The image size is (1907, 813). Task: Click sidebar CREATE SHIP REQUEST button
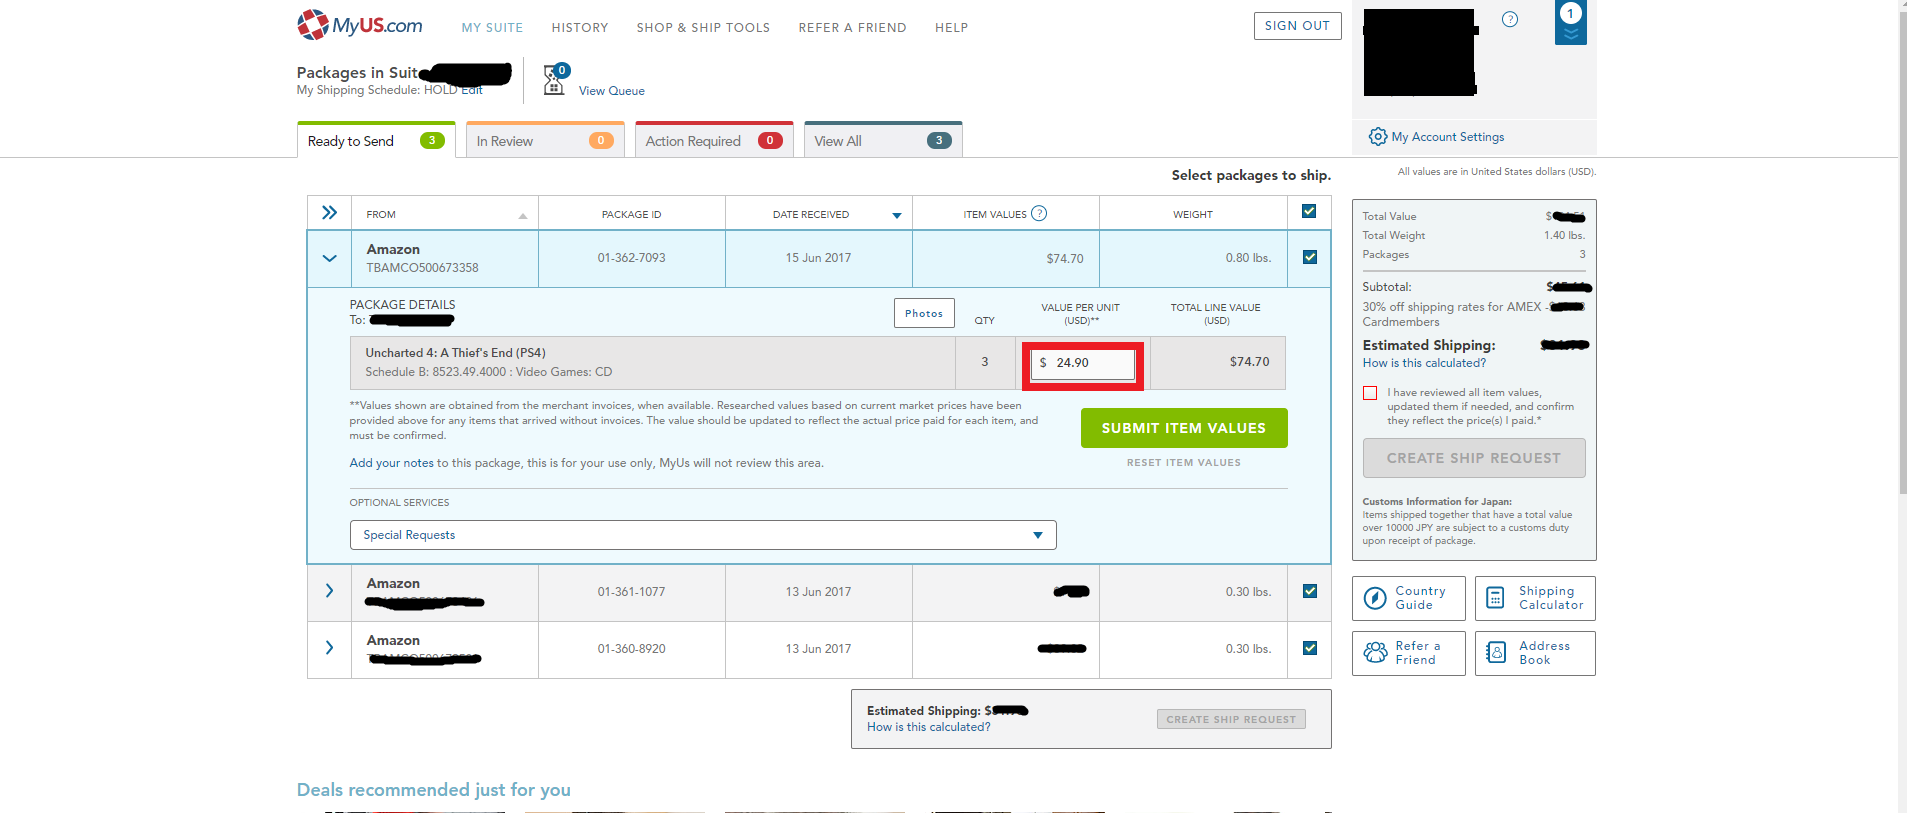click(x=1474, y=458)
